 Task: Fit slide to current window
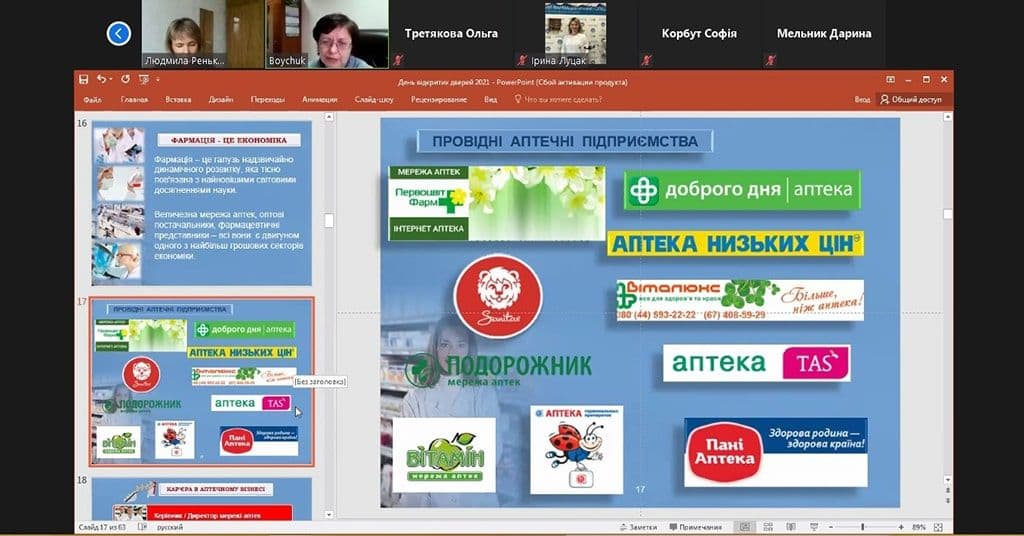(x=938, y=527)
